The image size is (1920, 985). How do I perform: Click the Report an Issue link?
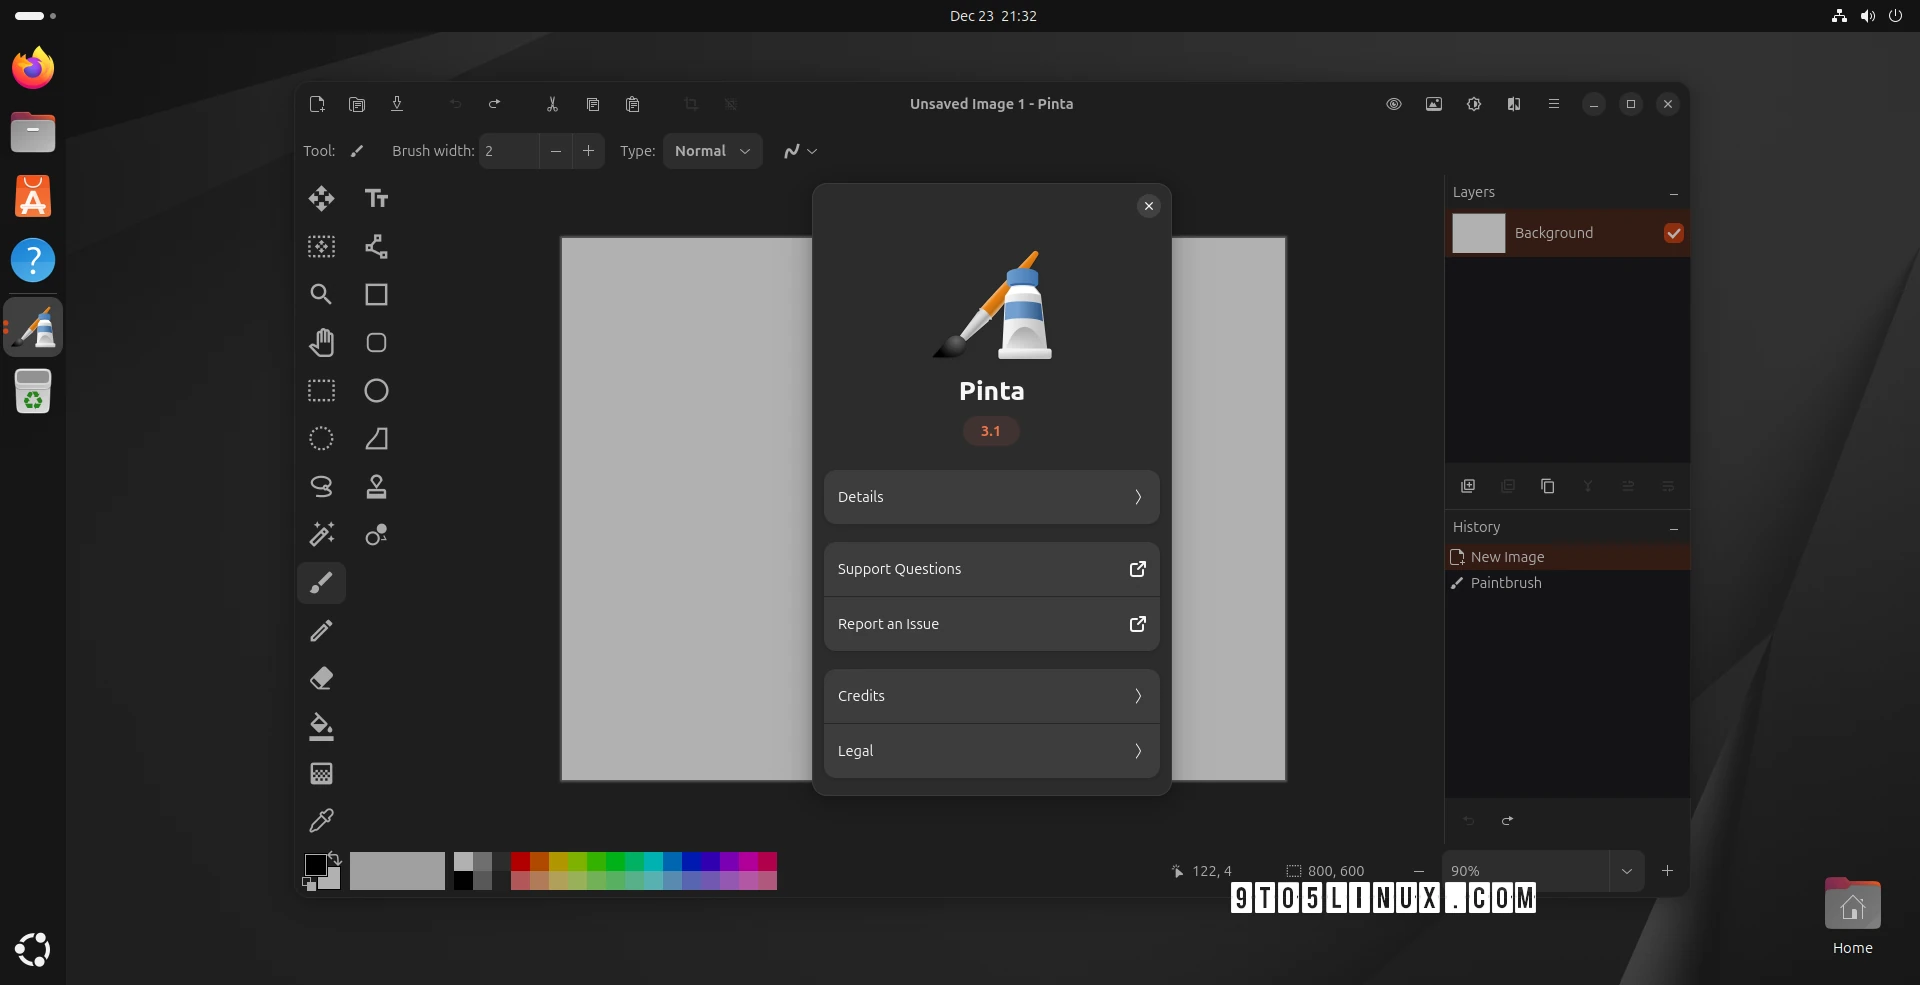click(x=991, y=624)
